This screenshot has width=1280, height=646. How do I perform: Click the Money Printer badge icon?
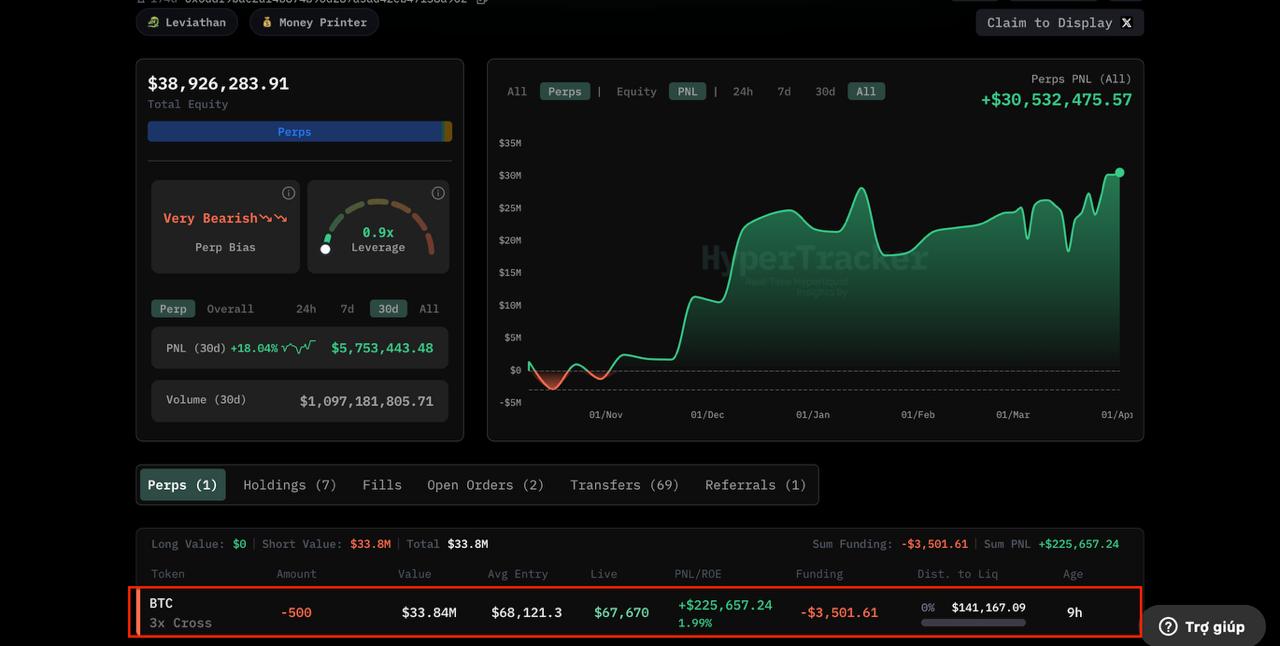coord(267,22)
